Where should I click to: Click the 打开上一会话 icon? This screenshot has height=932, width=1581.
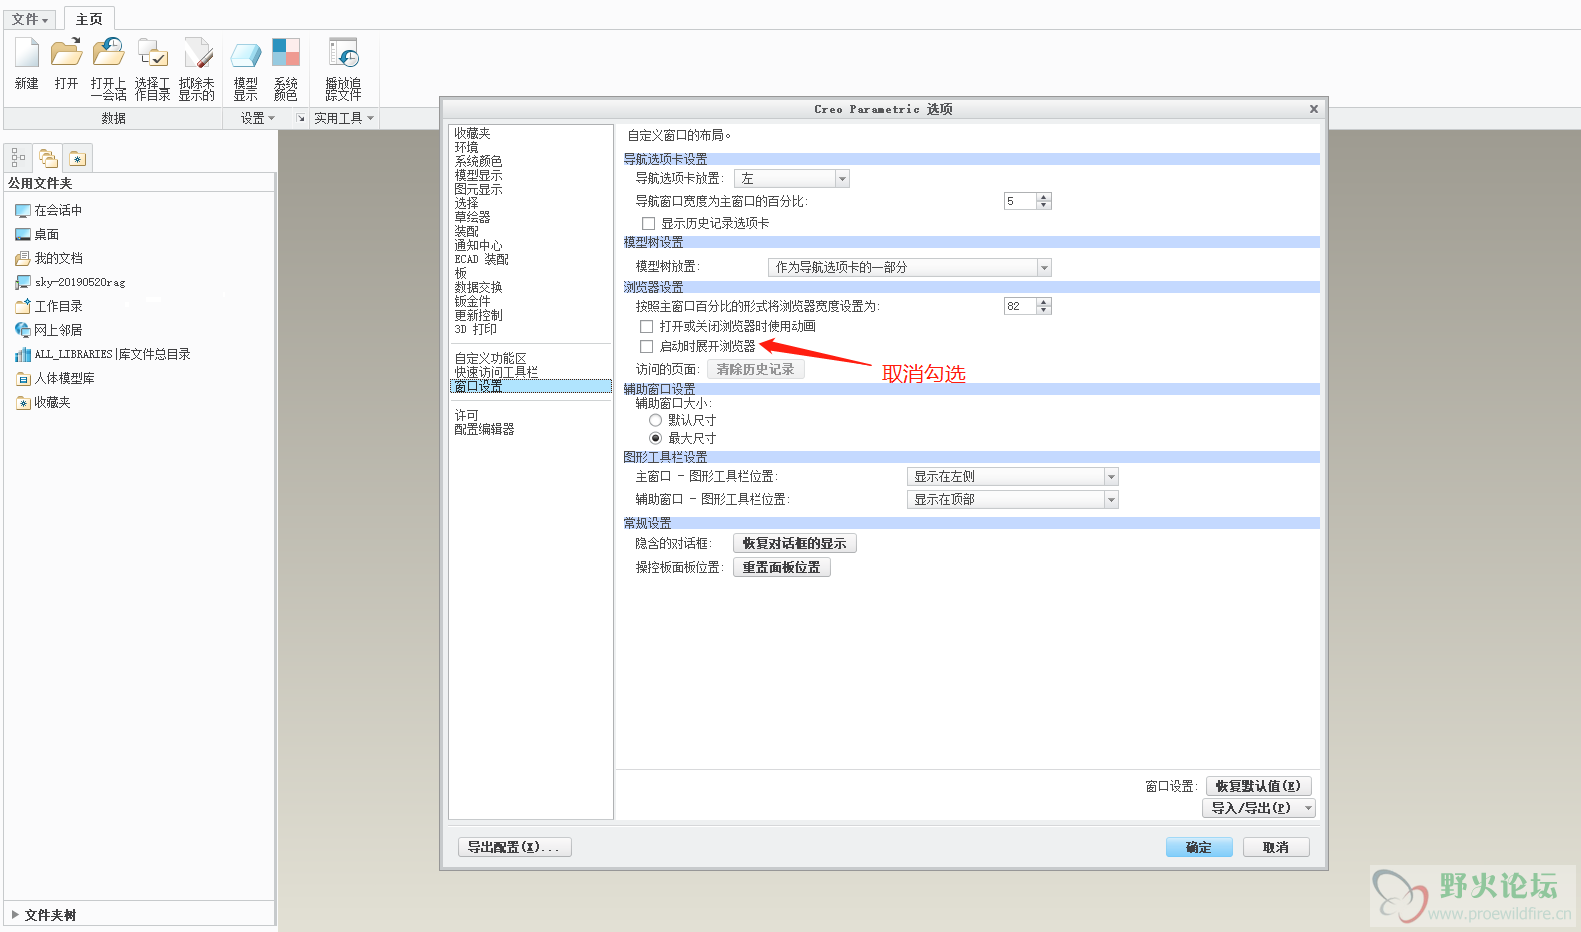pyautogui.click(x=108, y=54)
